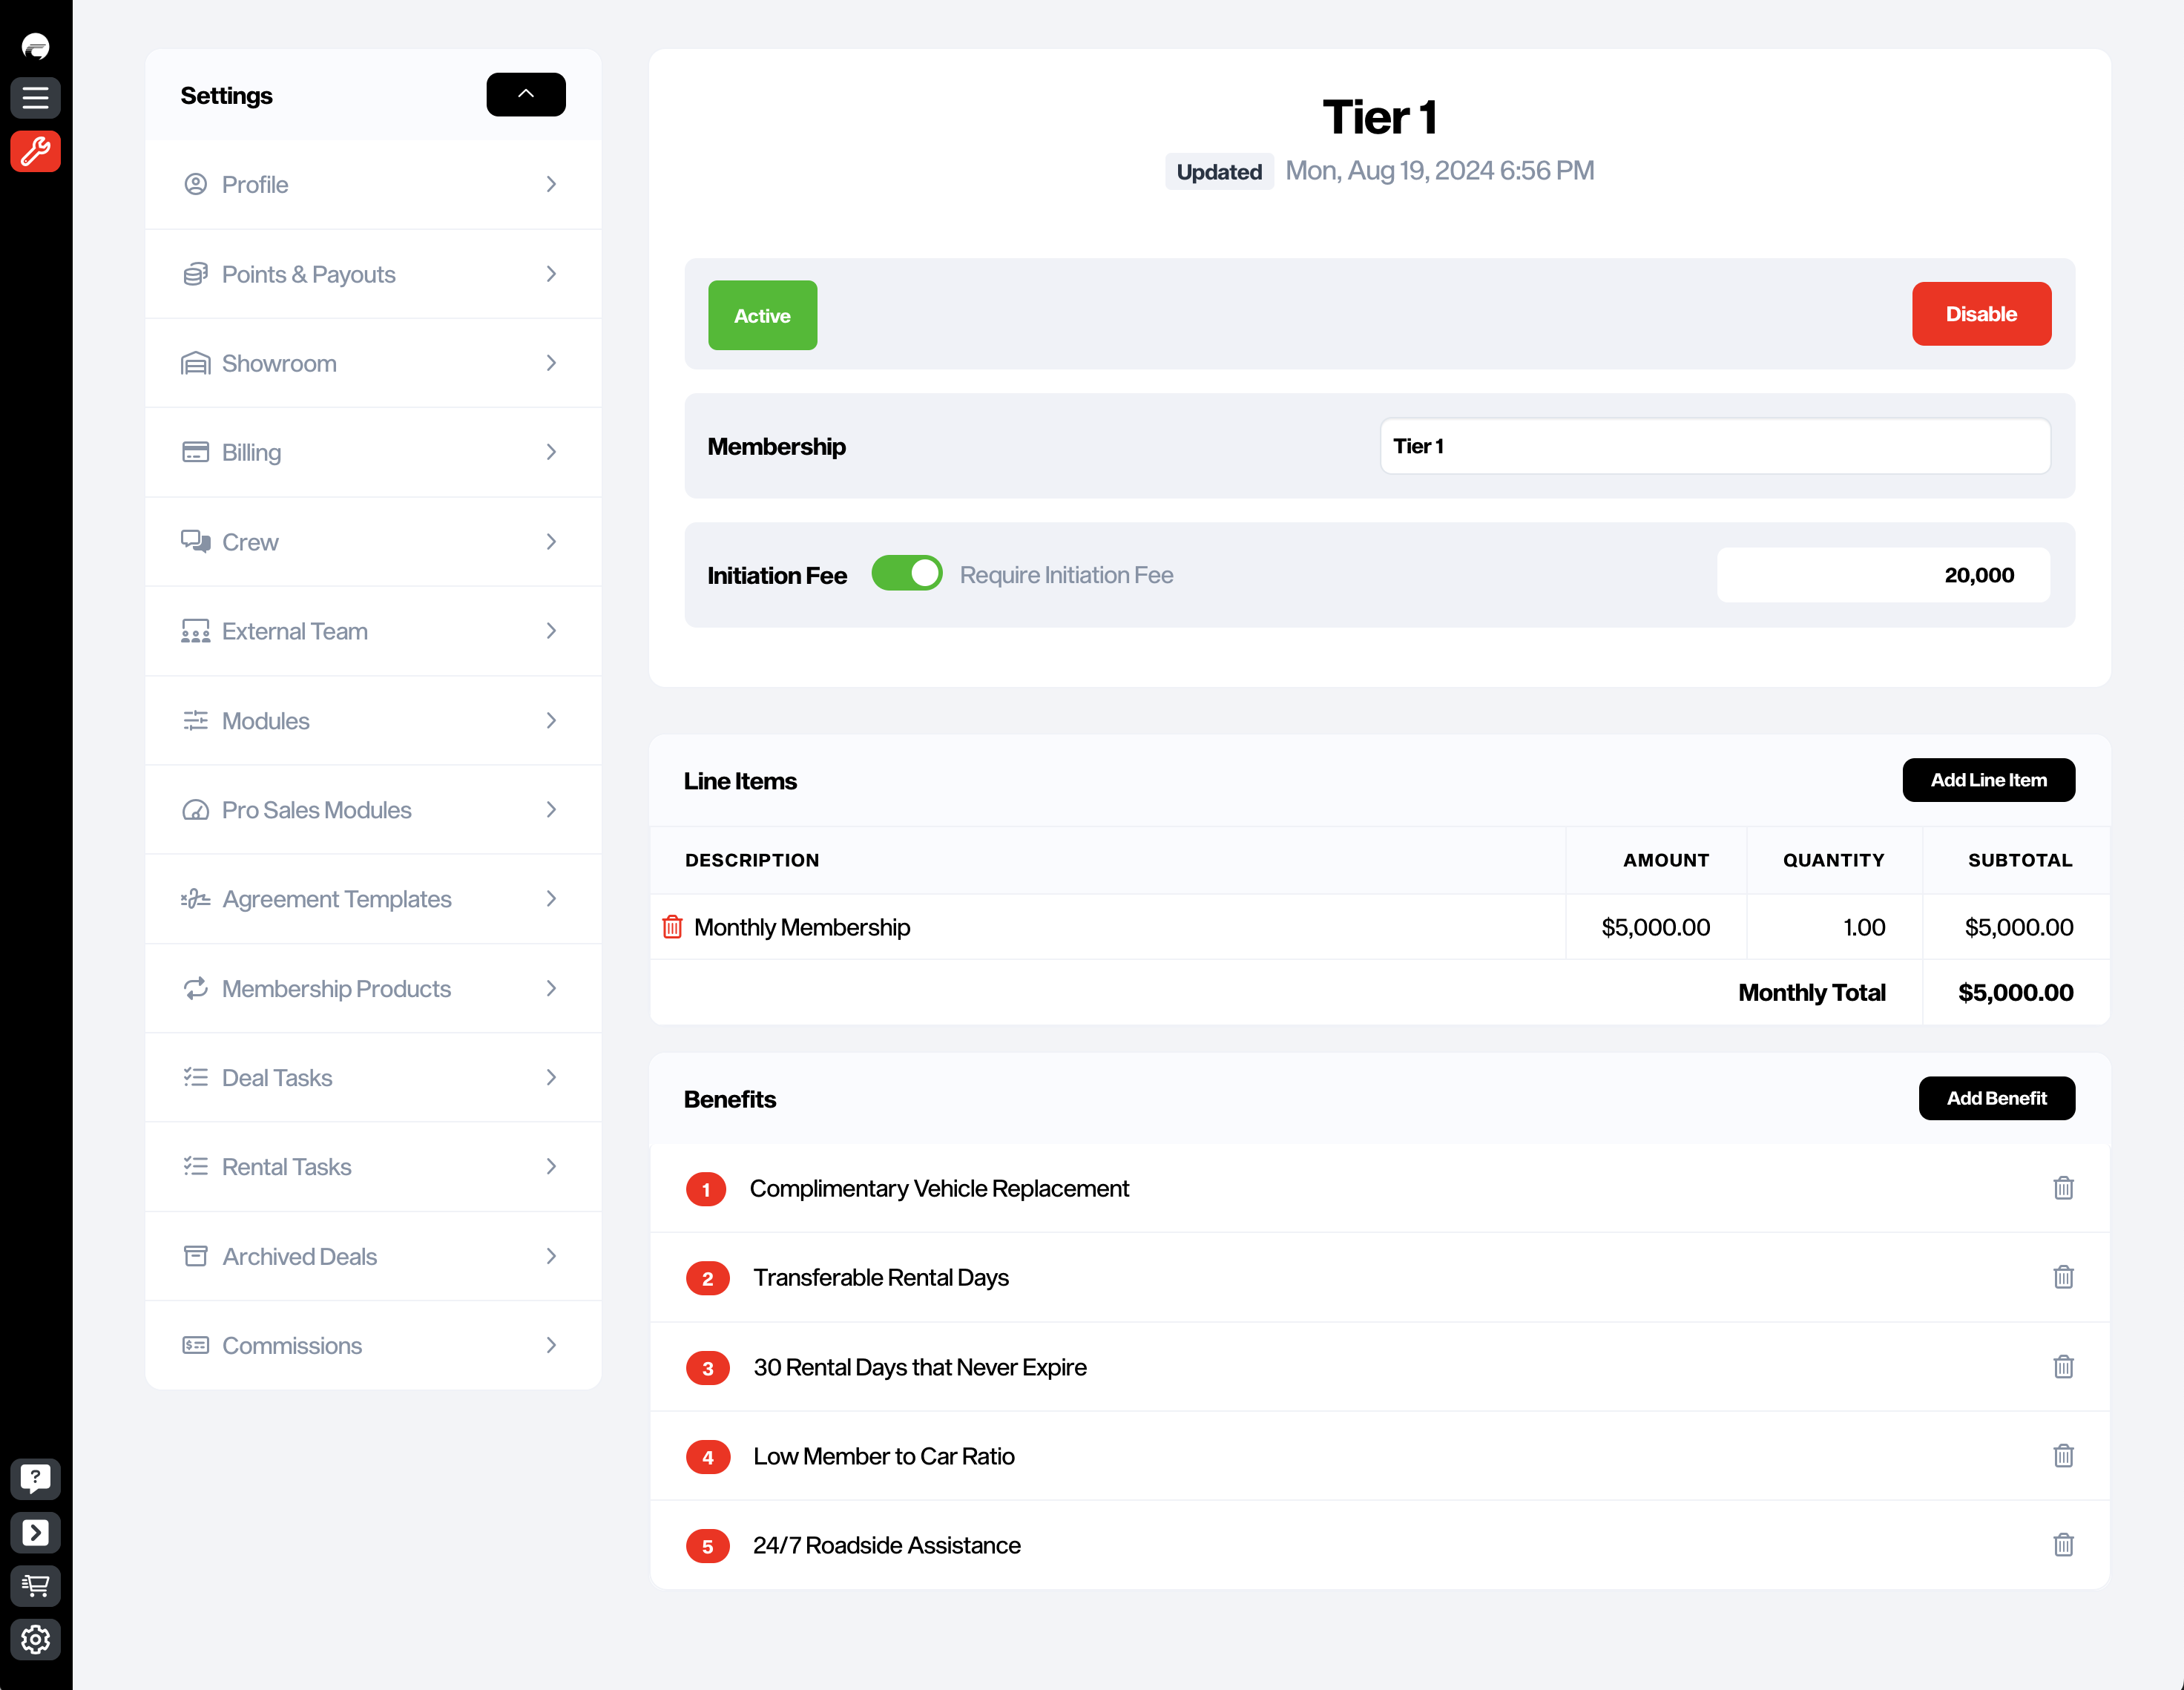Expand the Billing settings chevron
The height and width of the screenshot is (1690, 2184).
[x=551, y=452]
